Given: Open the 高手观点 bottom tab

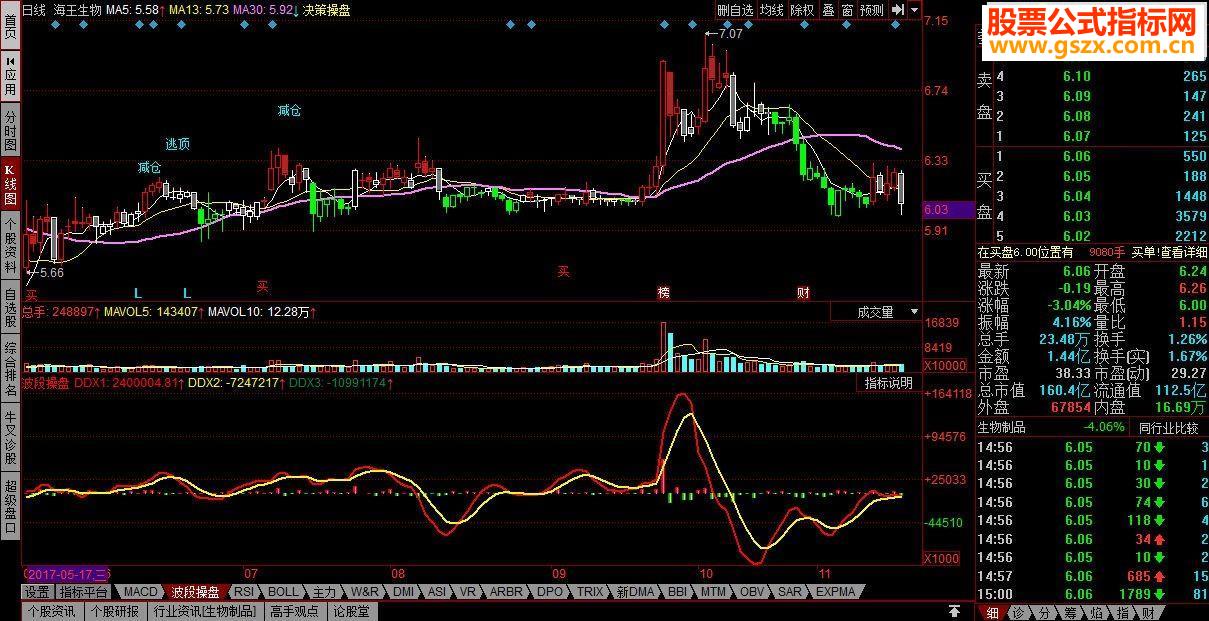Looking at the screenshot, I should tap(294, 611).
